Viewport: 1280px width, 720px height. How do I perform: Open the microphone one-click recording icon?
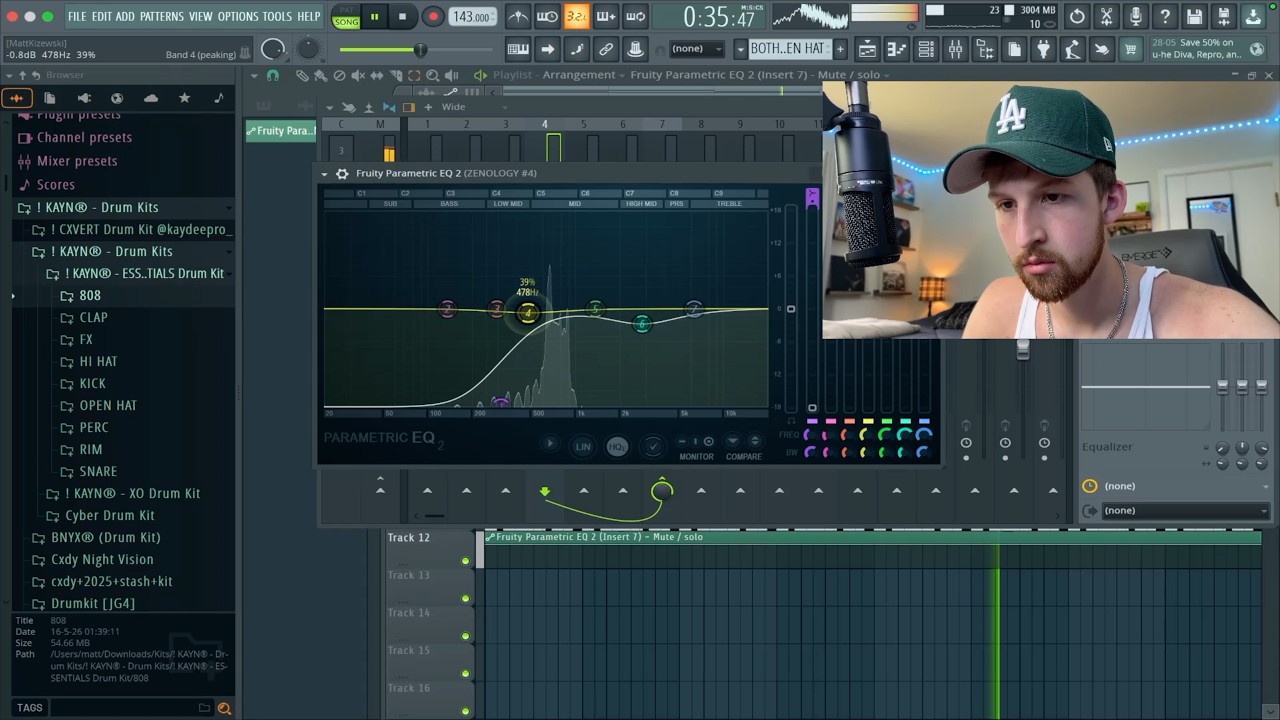coord(1135,16)
